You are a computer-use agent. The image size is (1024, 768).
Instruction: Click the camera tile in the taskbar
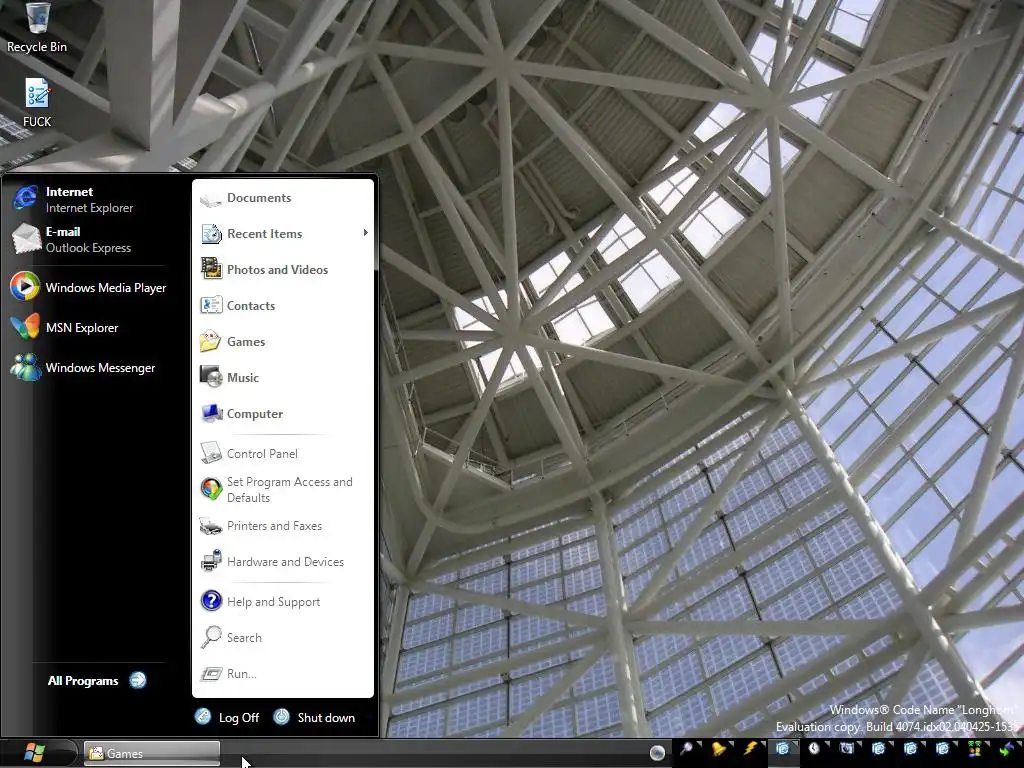point(846,749)
